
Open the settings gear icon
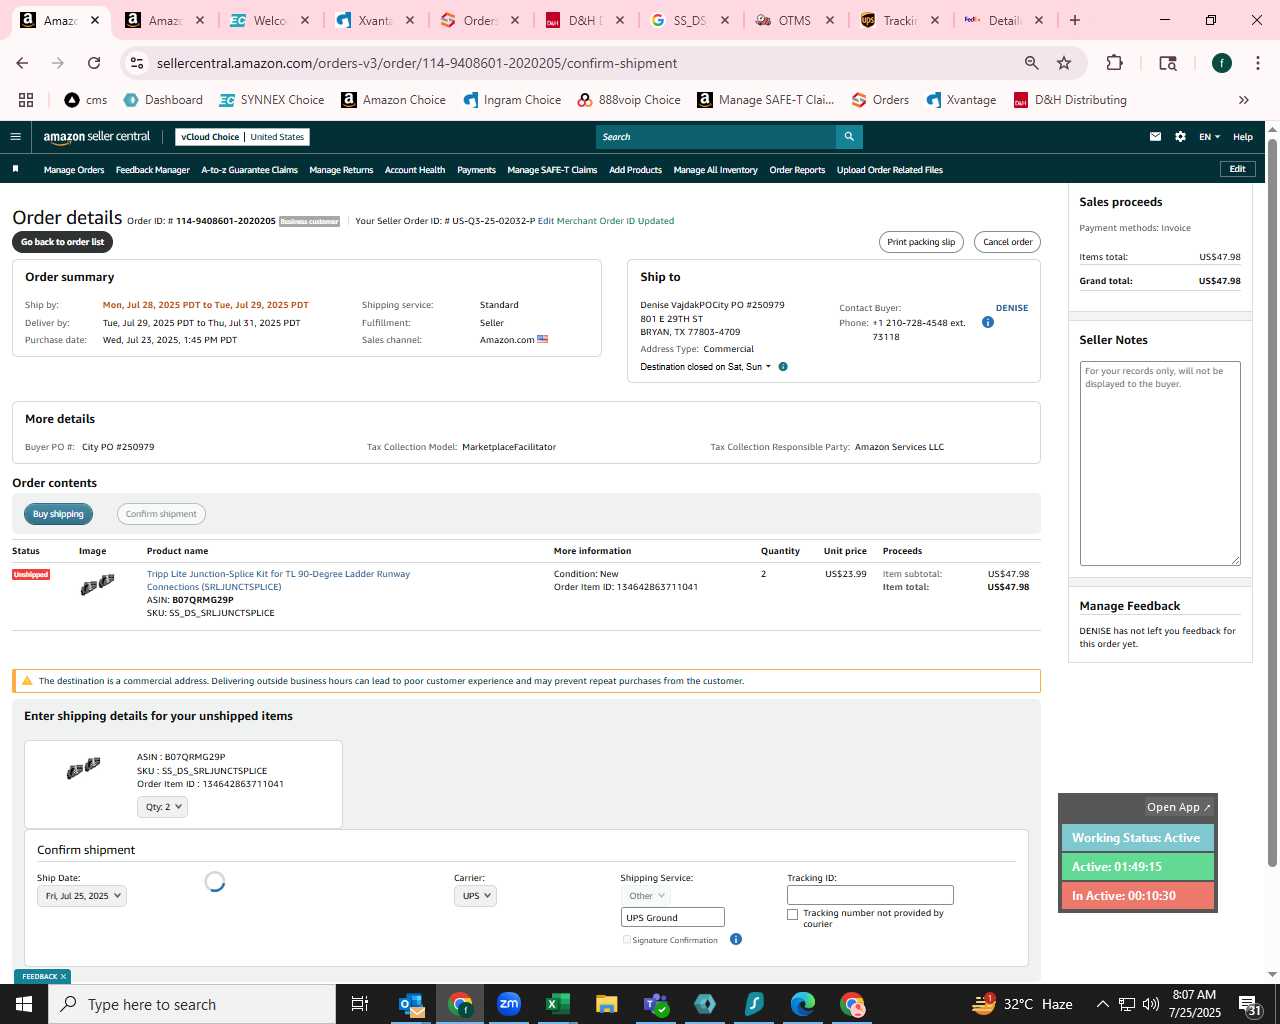[1180, 137]
